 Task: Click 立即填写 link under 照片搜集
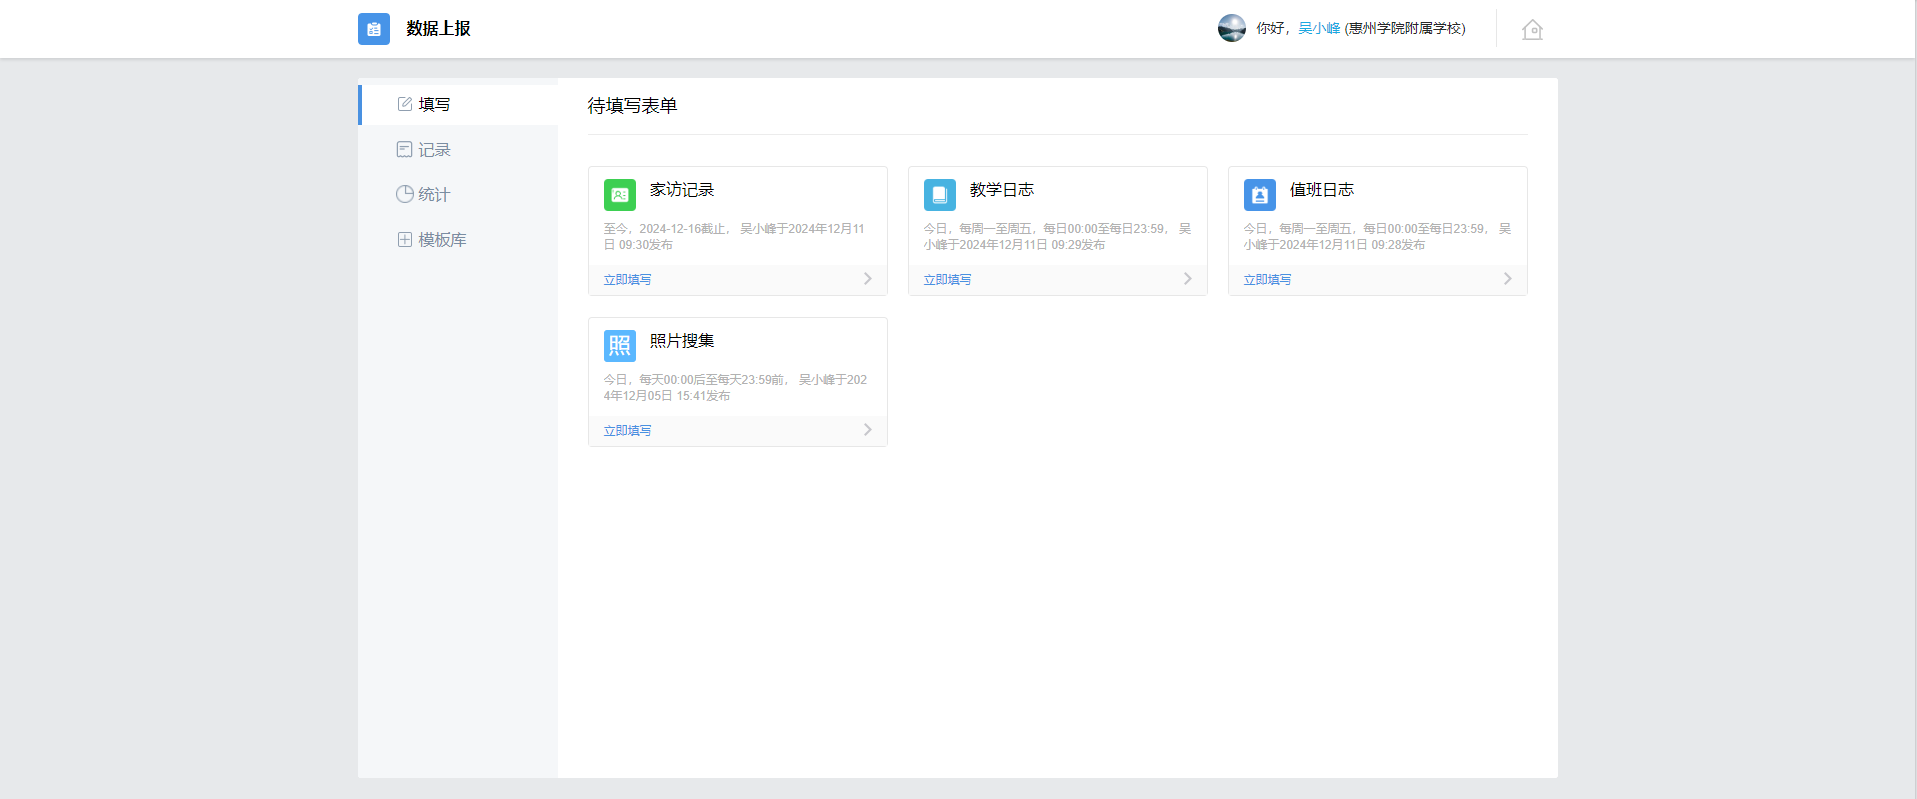click(x=627, y=431)
